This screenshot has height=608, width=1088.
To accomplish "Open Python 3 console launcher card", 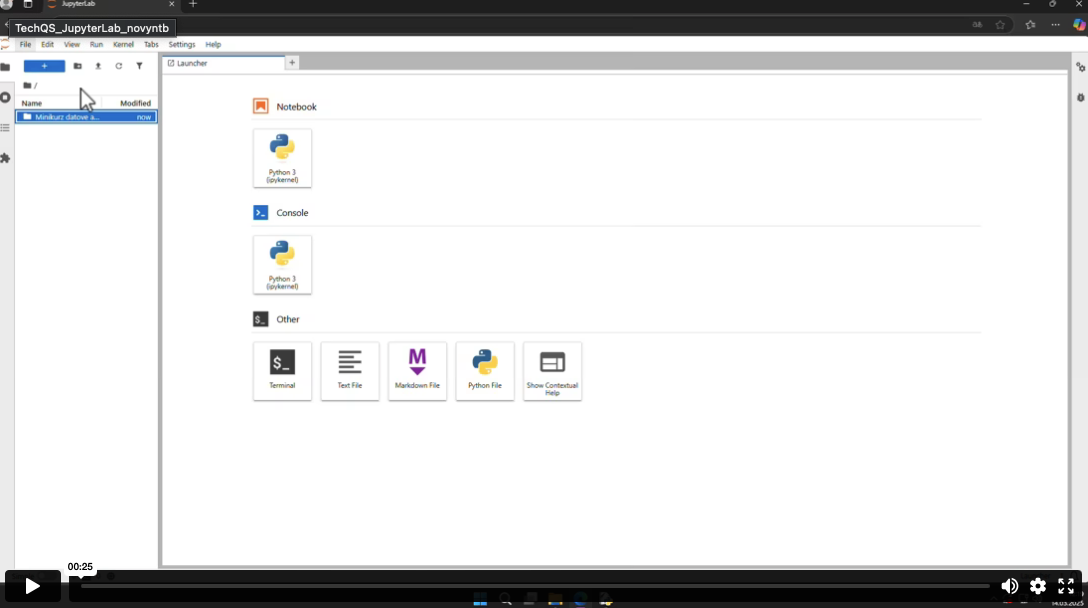I will click(x=282, y=264).
